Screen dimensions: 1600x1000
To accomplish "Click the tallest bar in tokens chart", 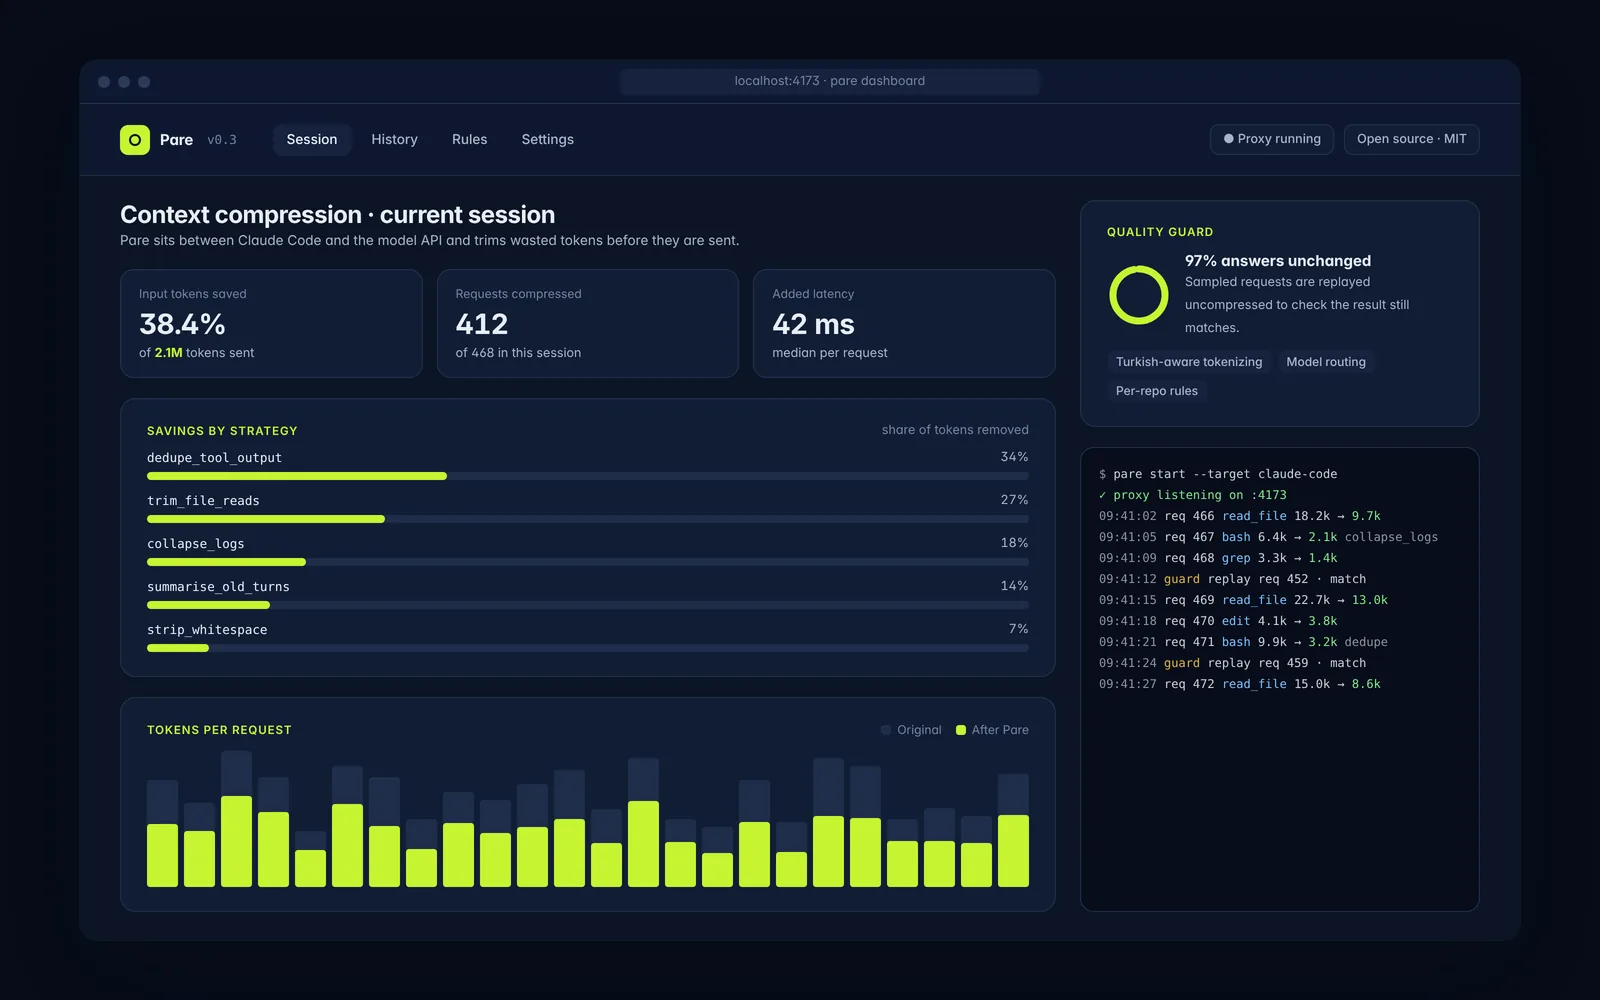I will 236,819.
